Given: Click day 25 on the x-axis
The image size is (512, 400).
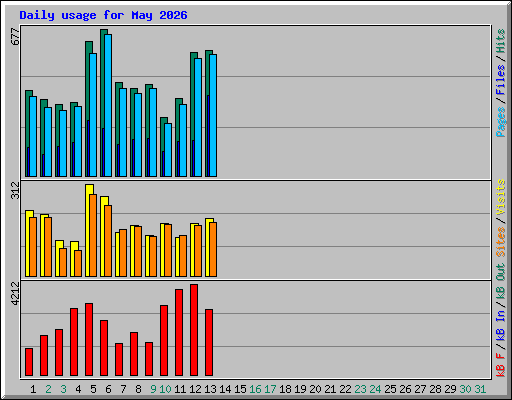Looking at the screenshot, I should [390, 389].
